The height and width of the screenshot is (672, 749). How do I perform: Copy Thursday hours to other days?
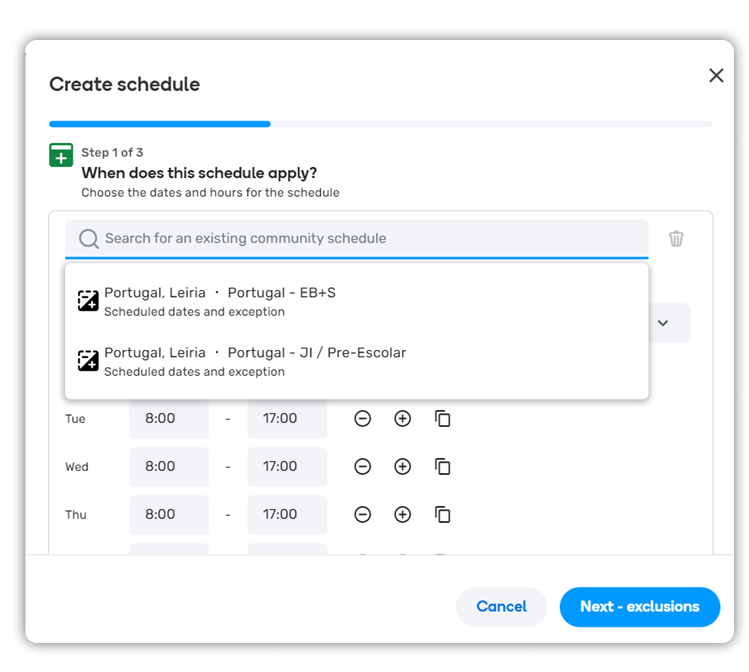[x=443, y=514]
